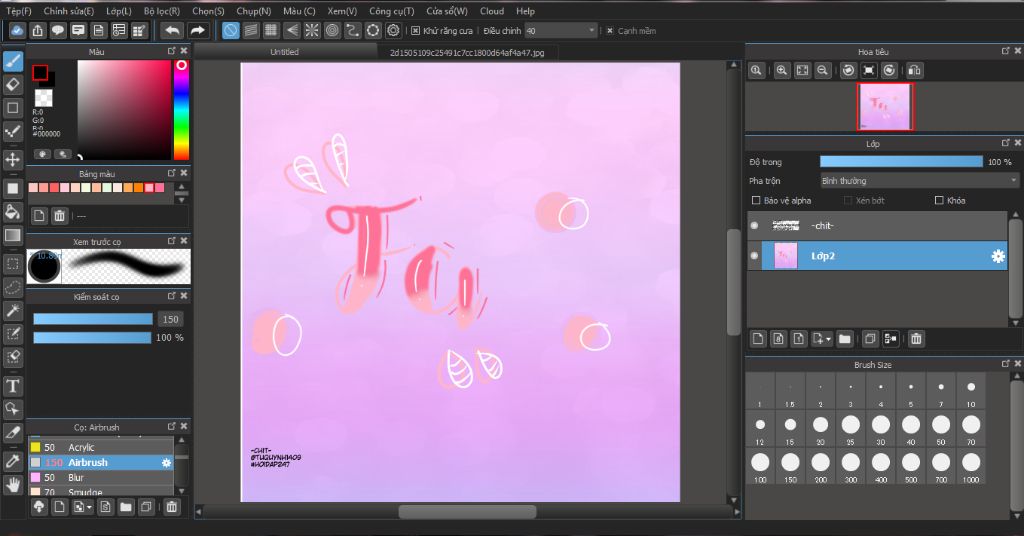Image resolution: width=1024 pixels, height=536 pixels.
Task: Choose brush size 1000
Action: [971, 467]
